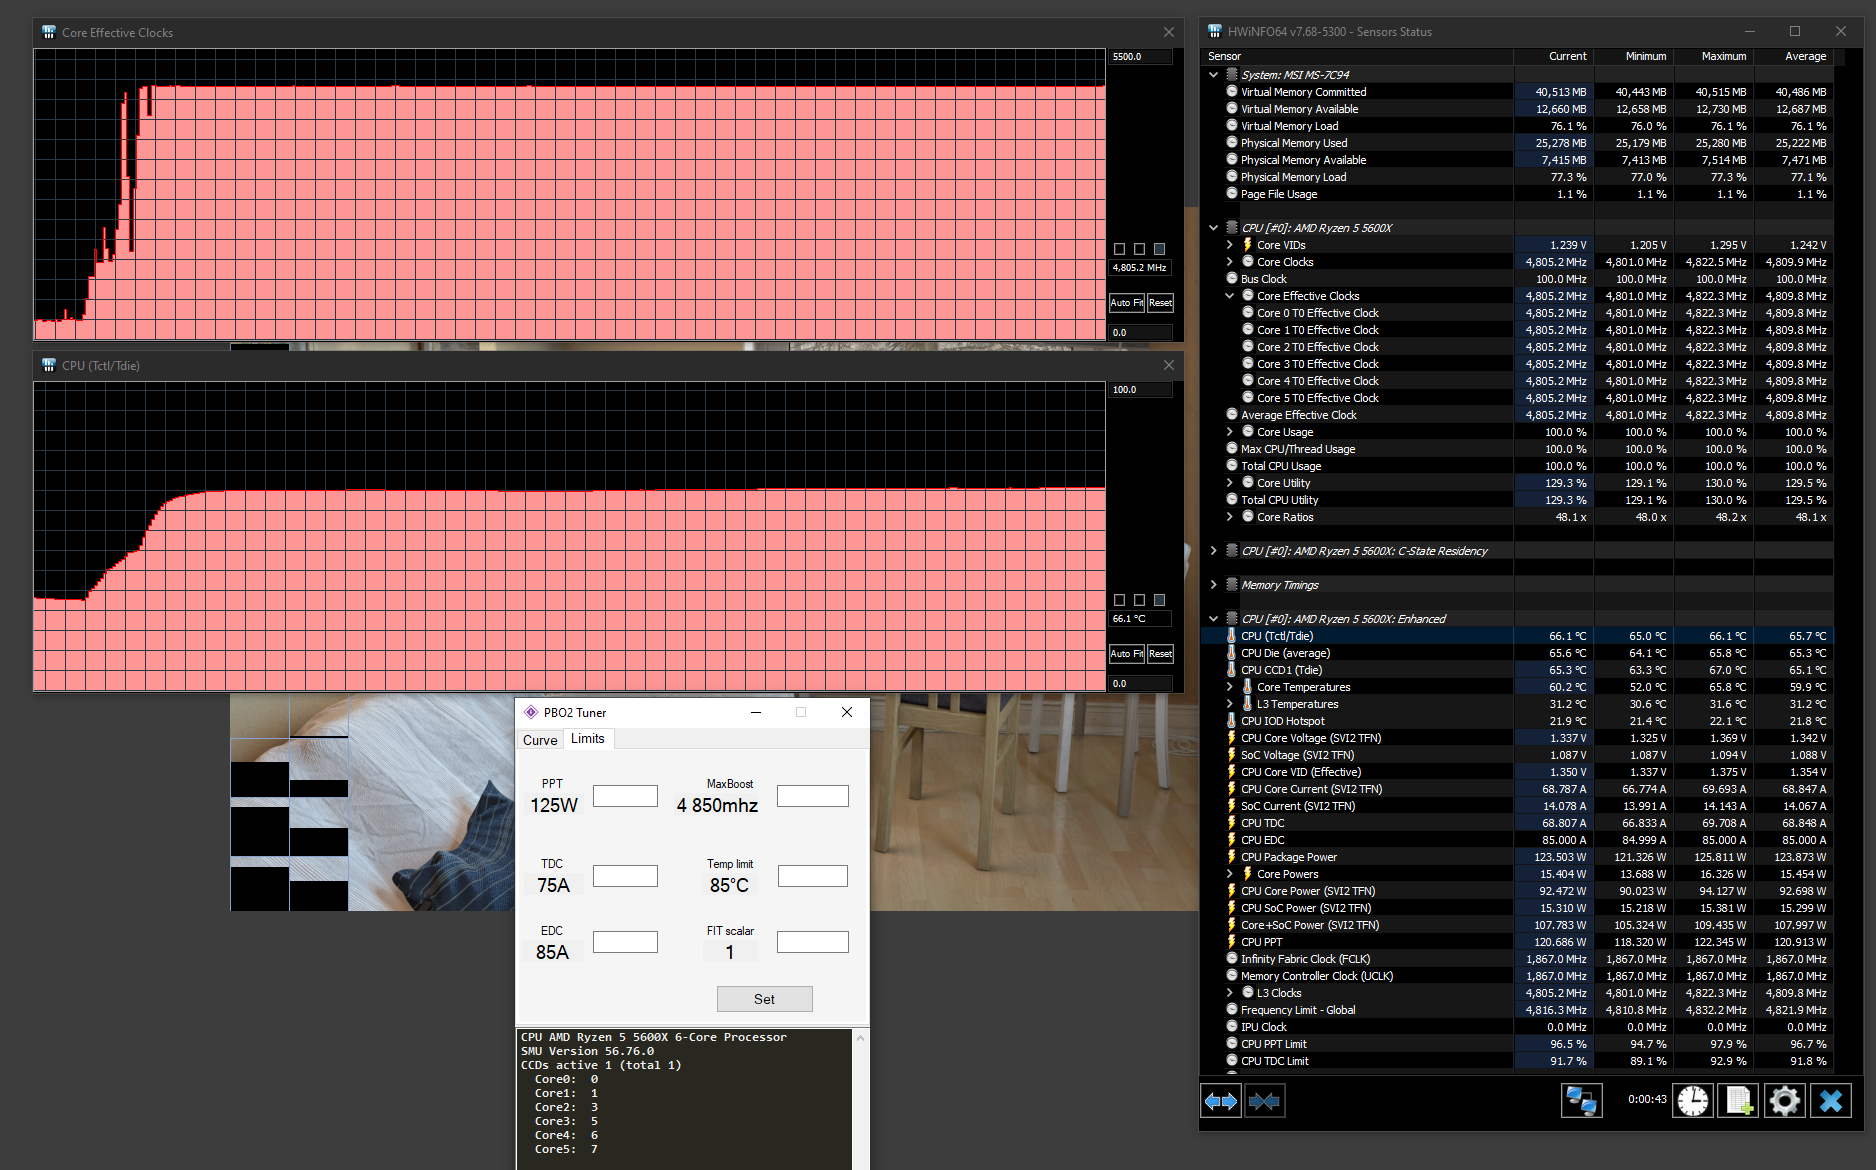Click Auto Fit in CPU (Tctl/Tdie) graph
Image resolution: width=1876 pixels, height=1170 pixels.
coord(1126,654)
